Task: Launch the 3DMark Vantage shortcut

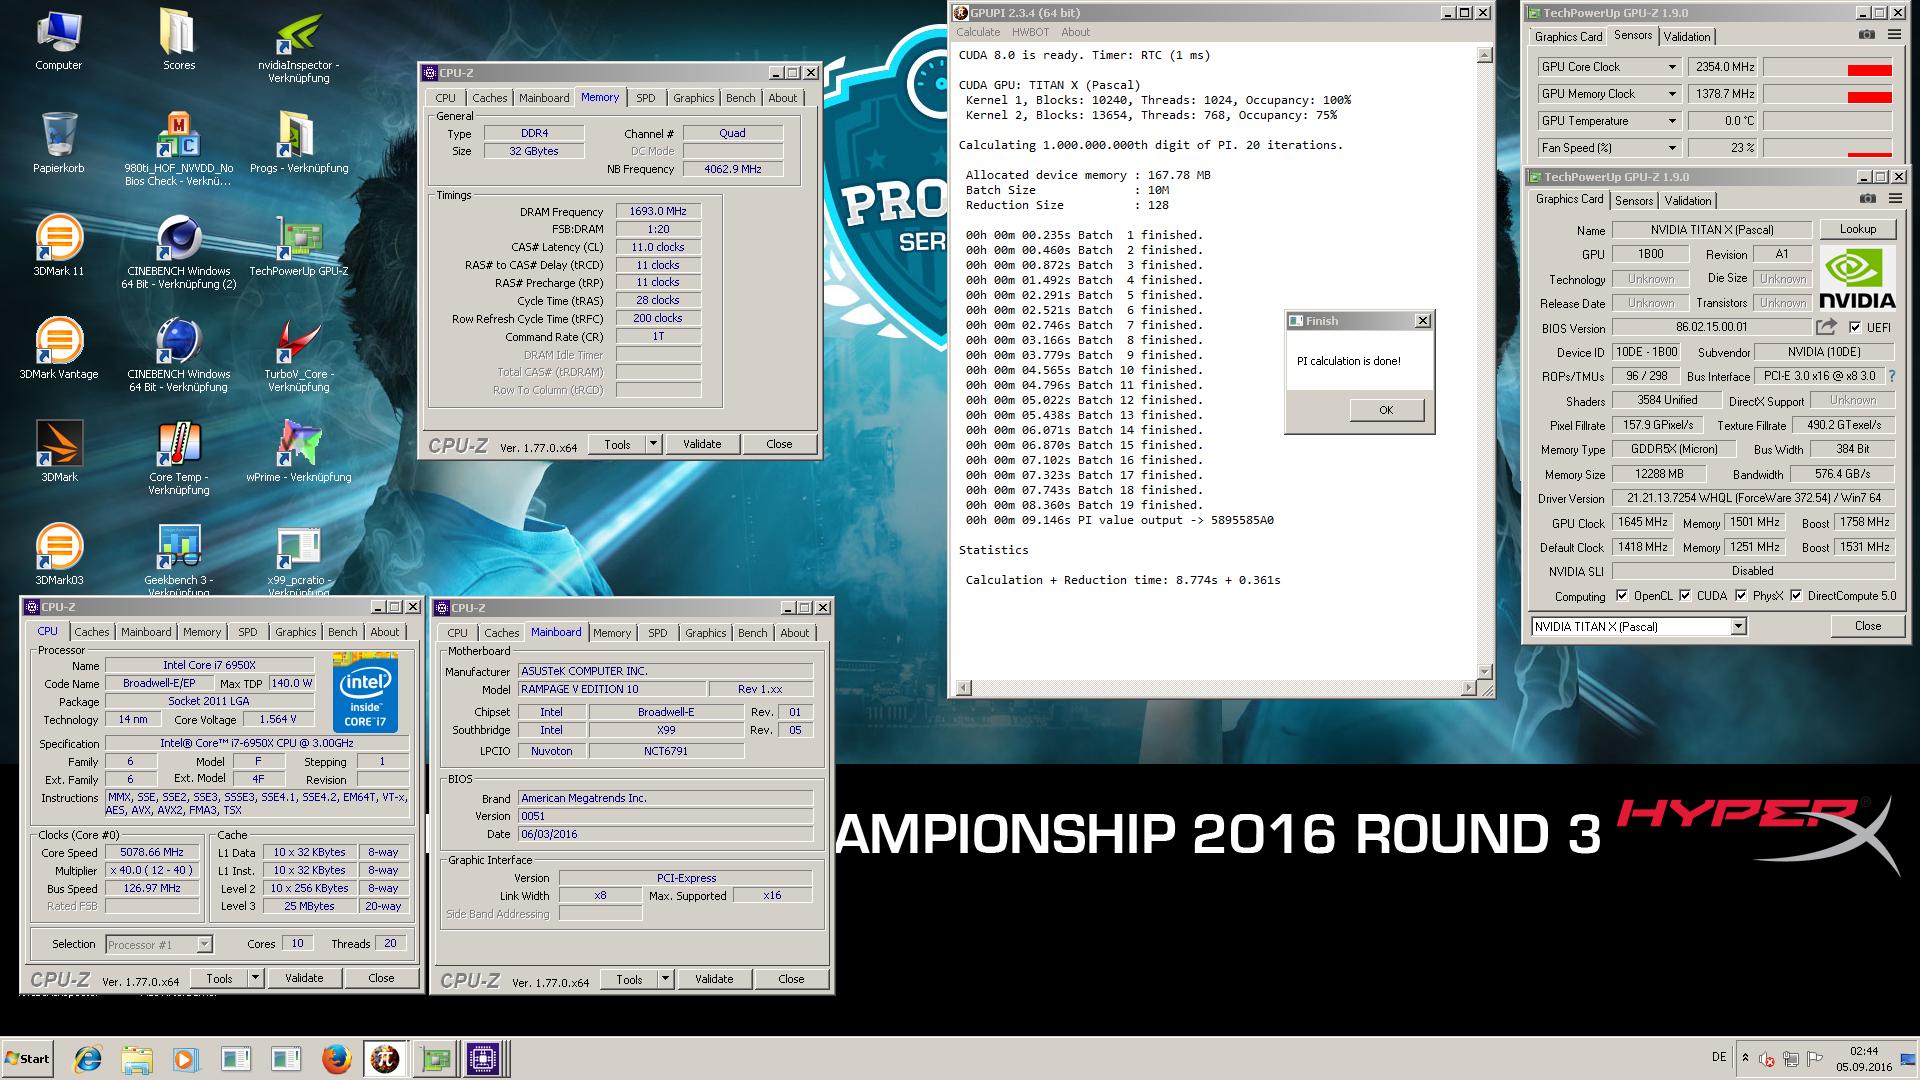Action: click(59, 349)
